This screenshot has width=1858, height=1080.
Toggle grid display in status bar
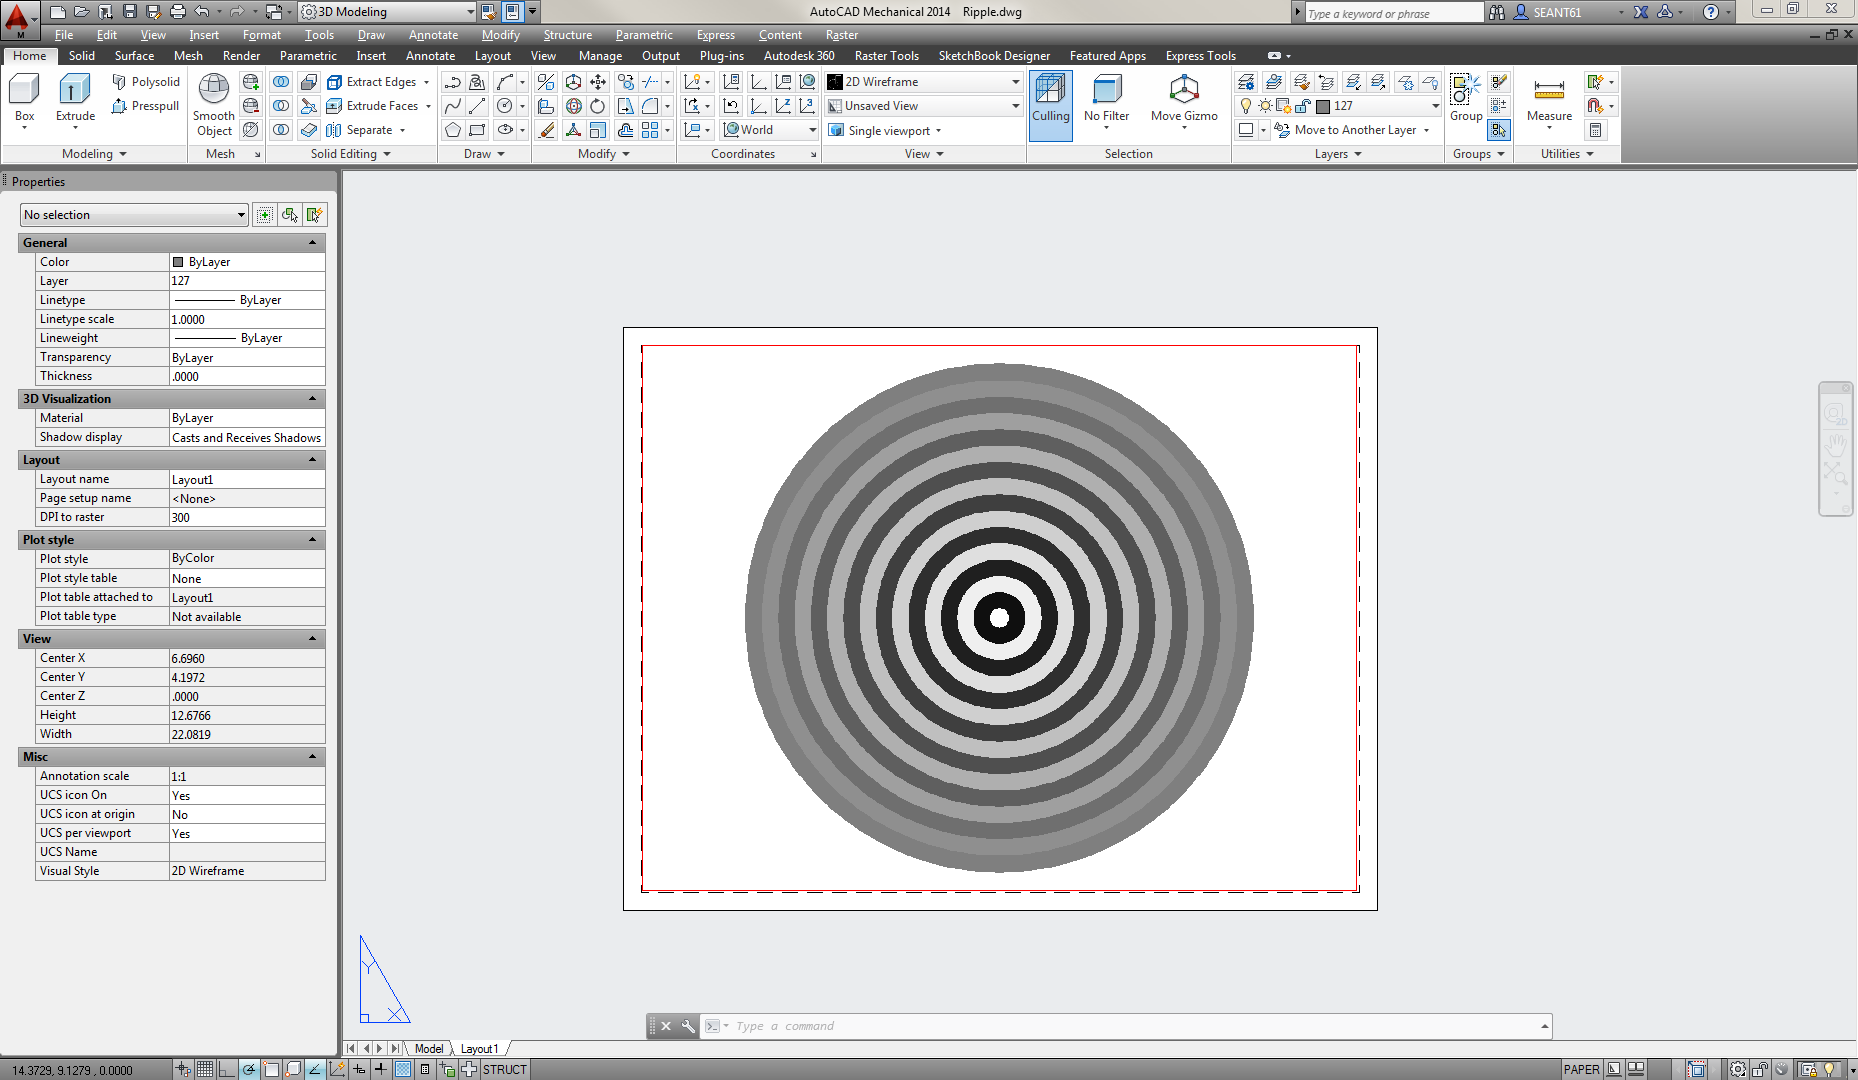[x=205, y=1069]
